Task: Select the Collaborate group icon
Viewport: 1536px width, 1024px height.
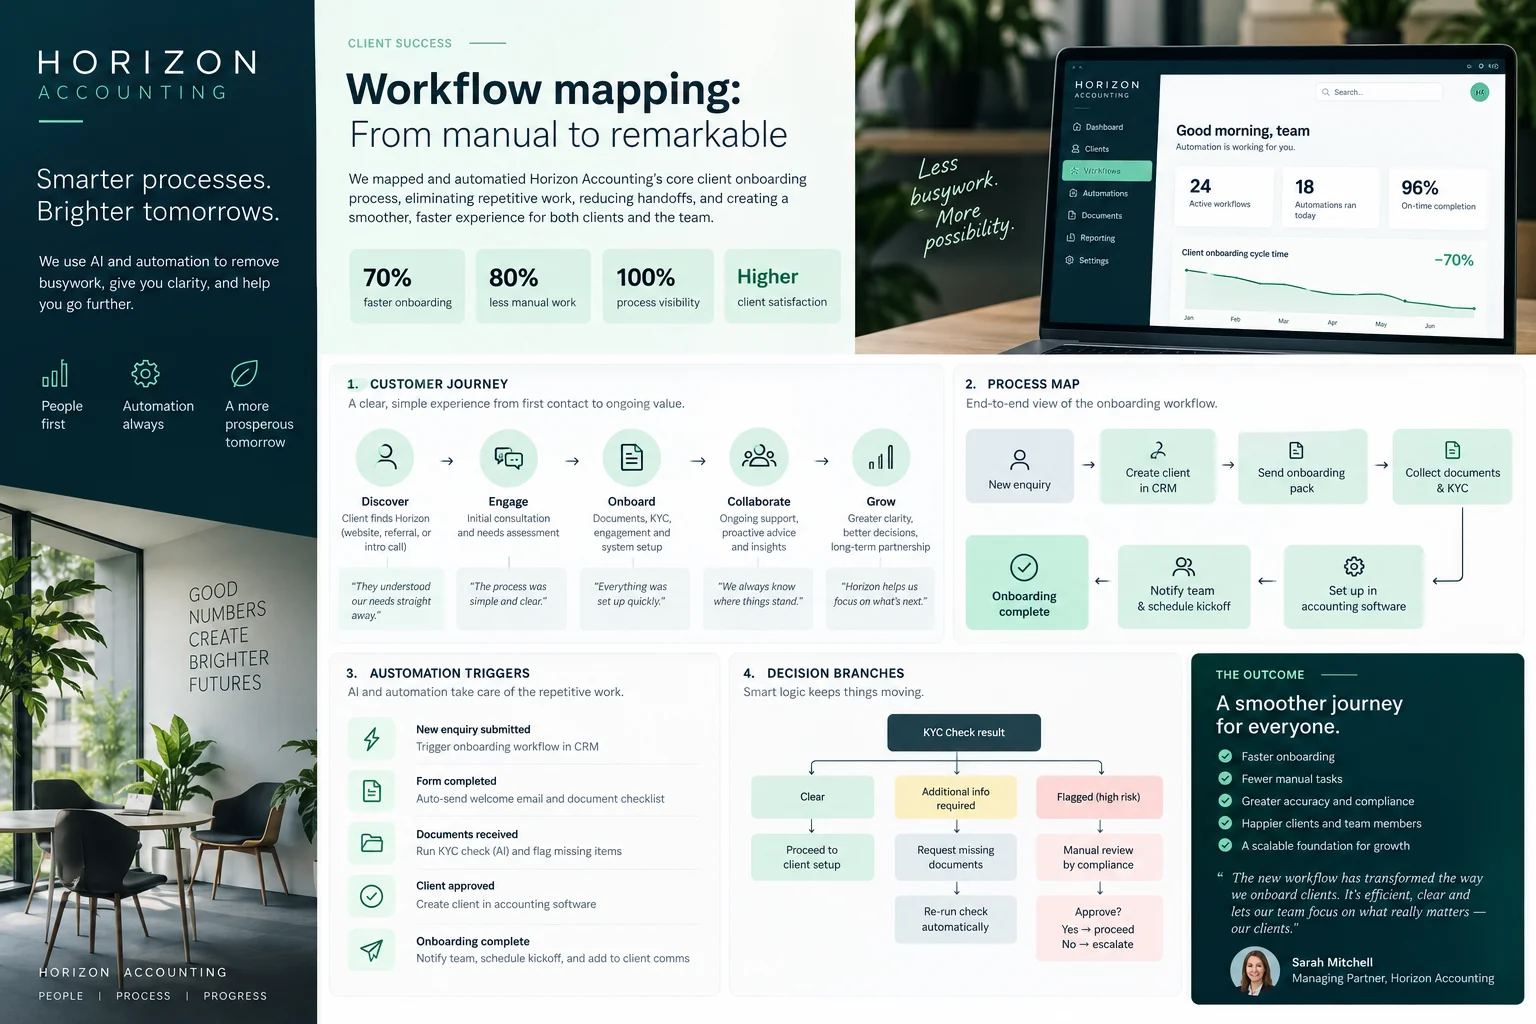Action: click(759, 458)
